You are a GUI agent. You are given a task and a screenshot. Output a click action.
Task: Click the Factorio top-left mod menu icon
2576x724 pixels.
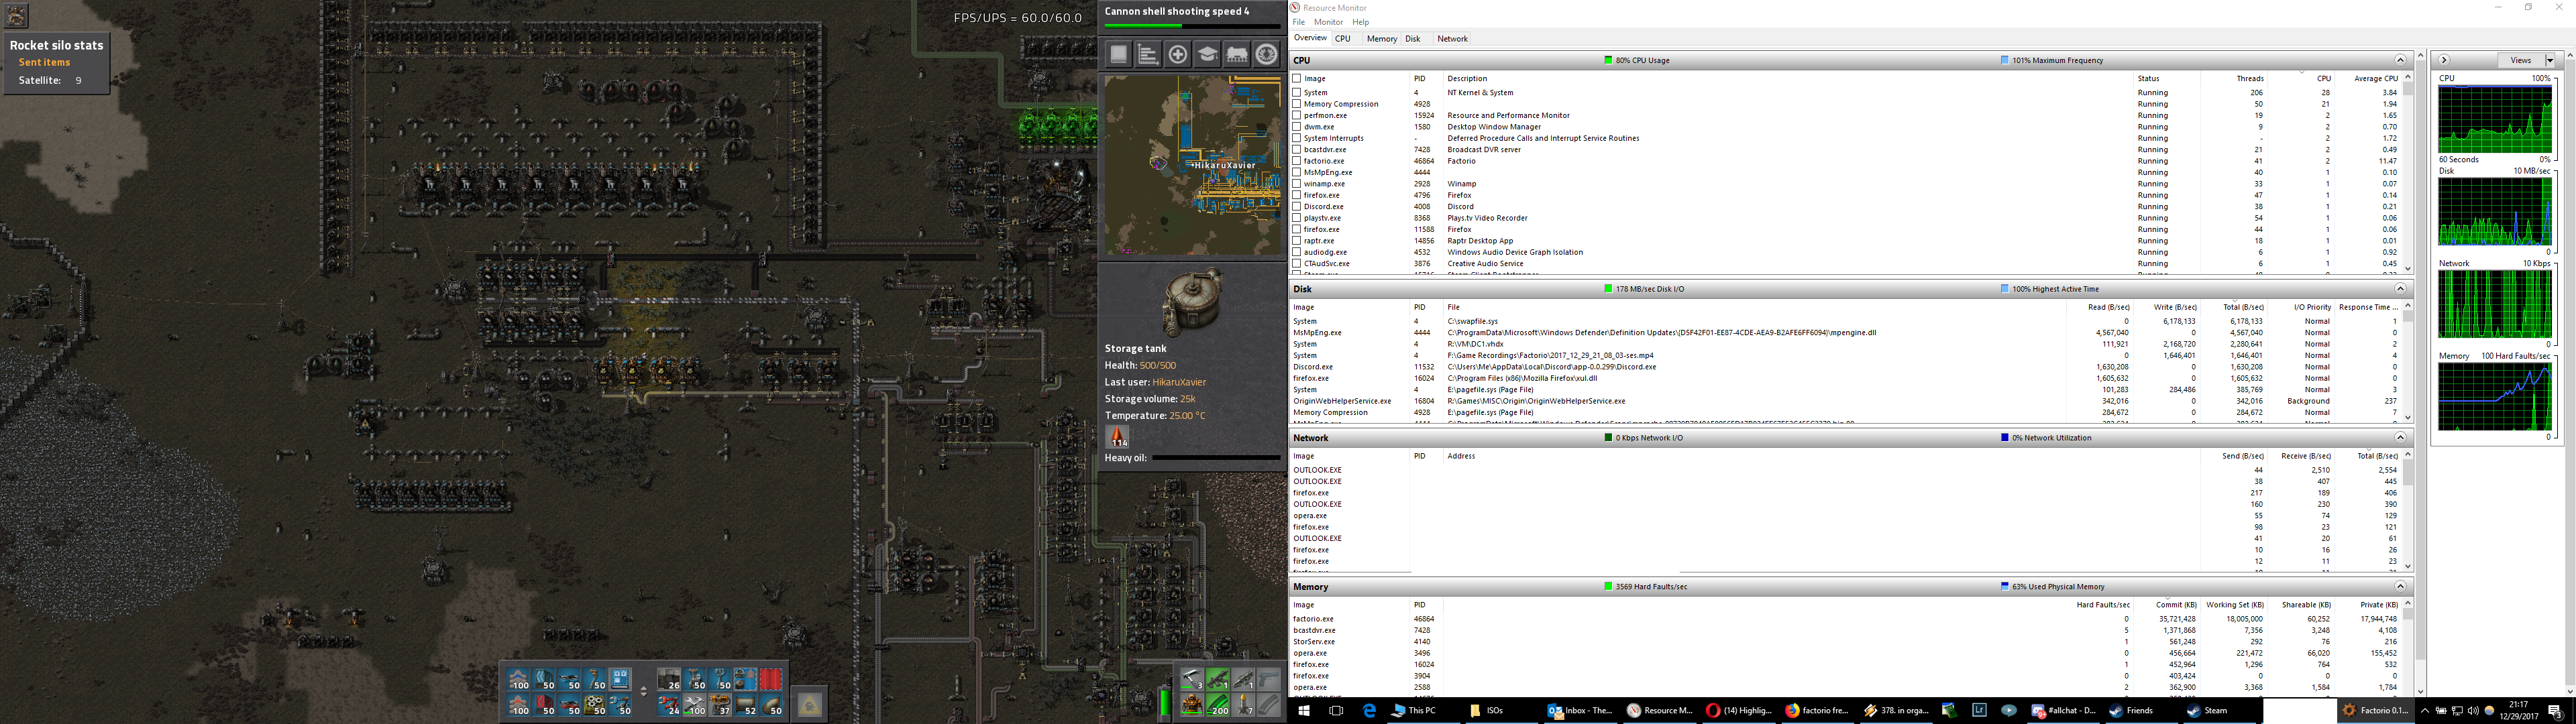tap(17, 15)
